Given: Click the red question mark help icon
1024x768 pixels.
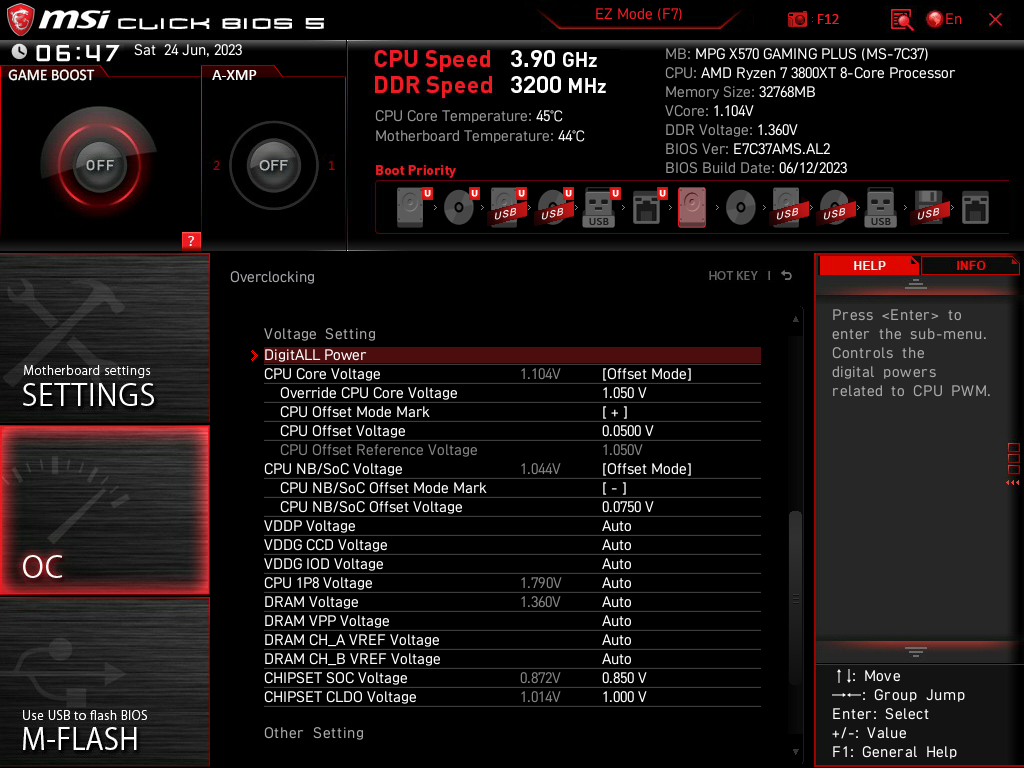Looking at the screenshot, I should click(x=191, y=240).
